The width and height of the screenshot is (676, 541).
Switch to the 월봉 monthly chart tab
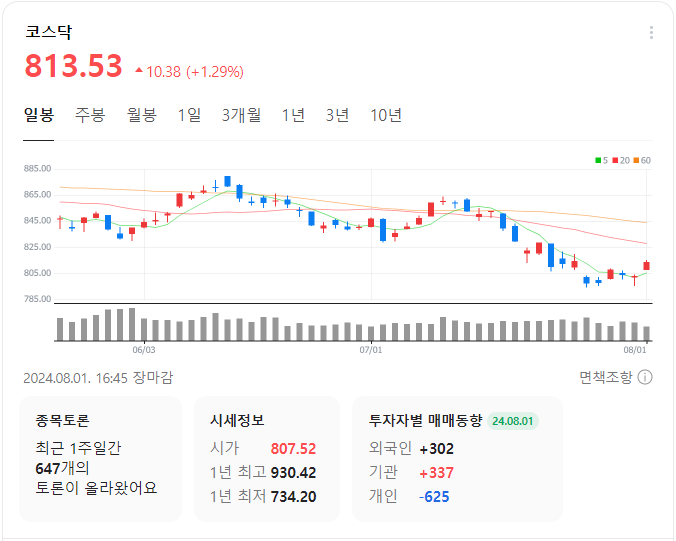pos(141,115)
